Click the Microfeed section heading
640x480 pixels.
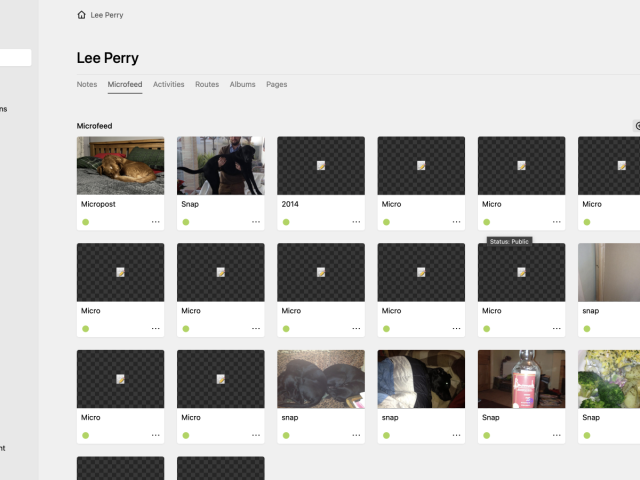pyautogui.click(x=94, y=126)
